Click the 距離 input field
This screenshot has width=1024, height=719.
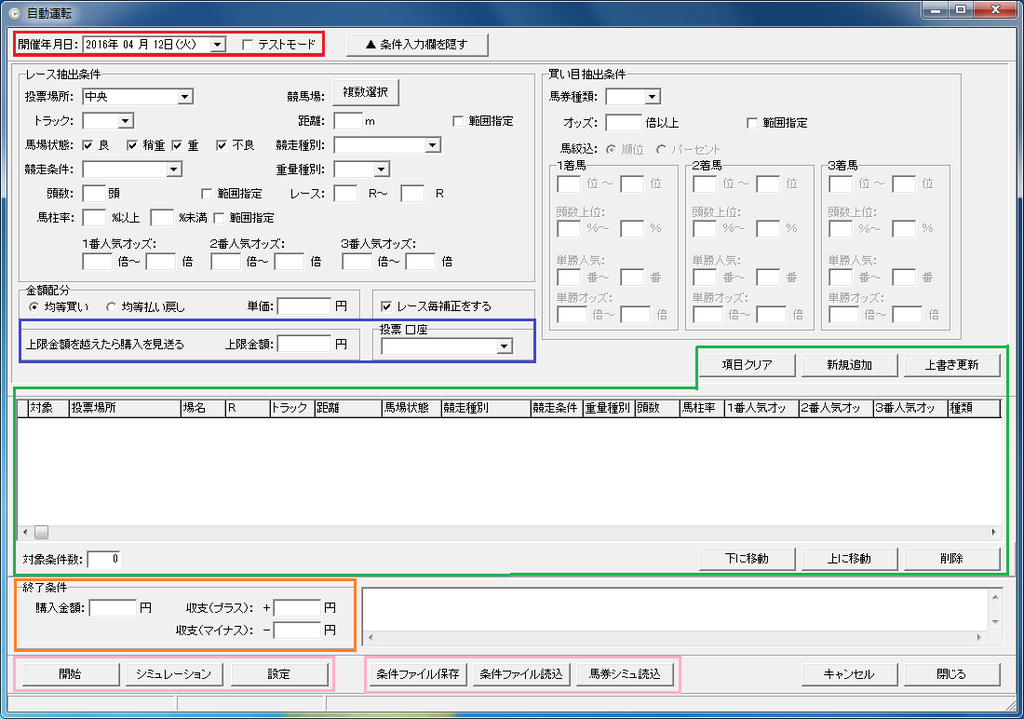348,121
